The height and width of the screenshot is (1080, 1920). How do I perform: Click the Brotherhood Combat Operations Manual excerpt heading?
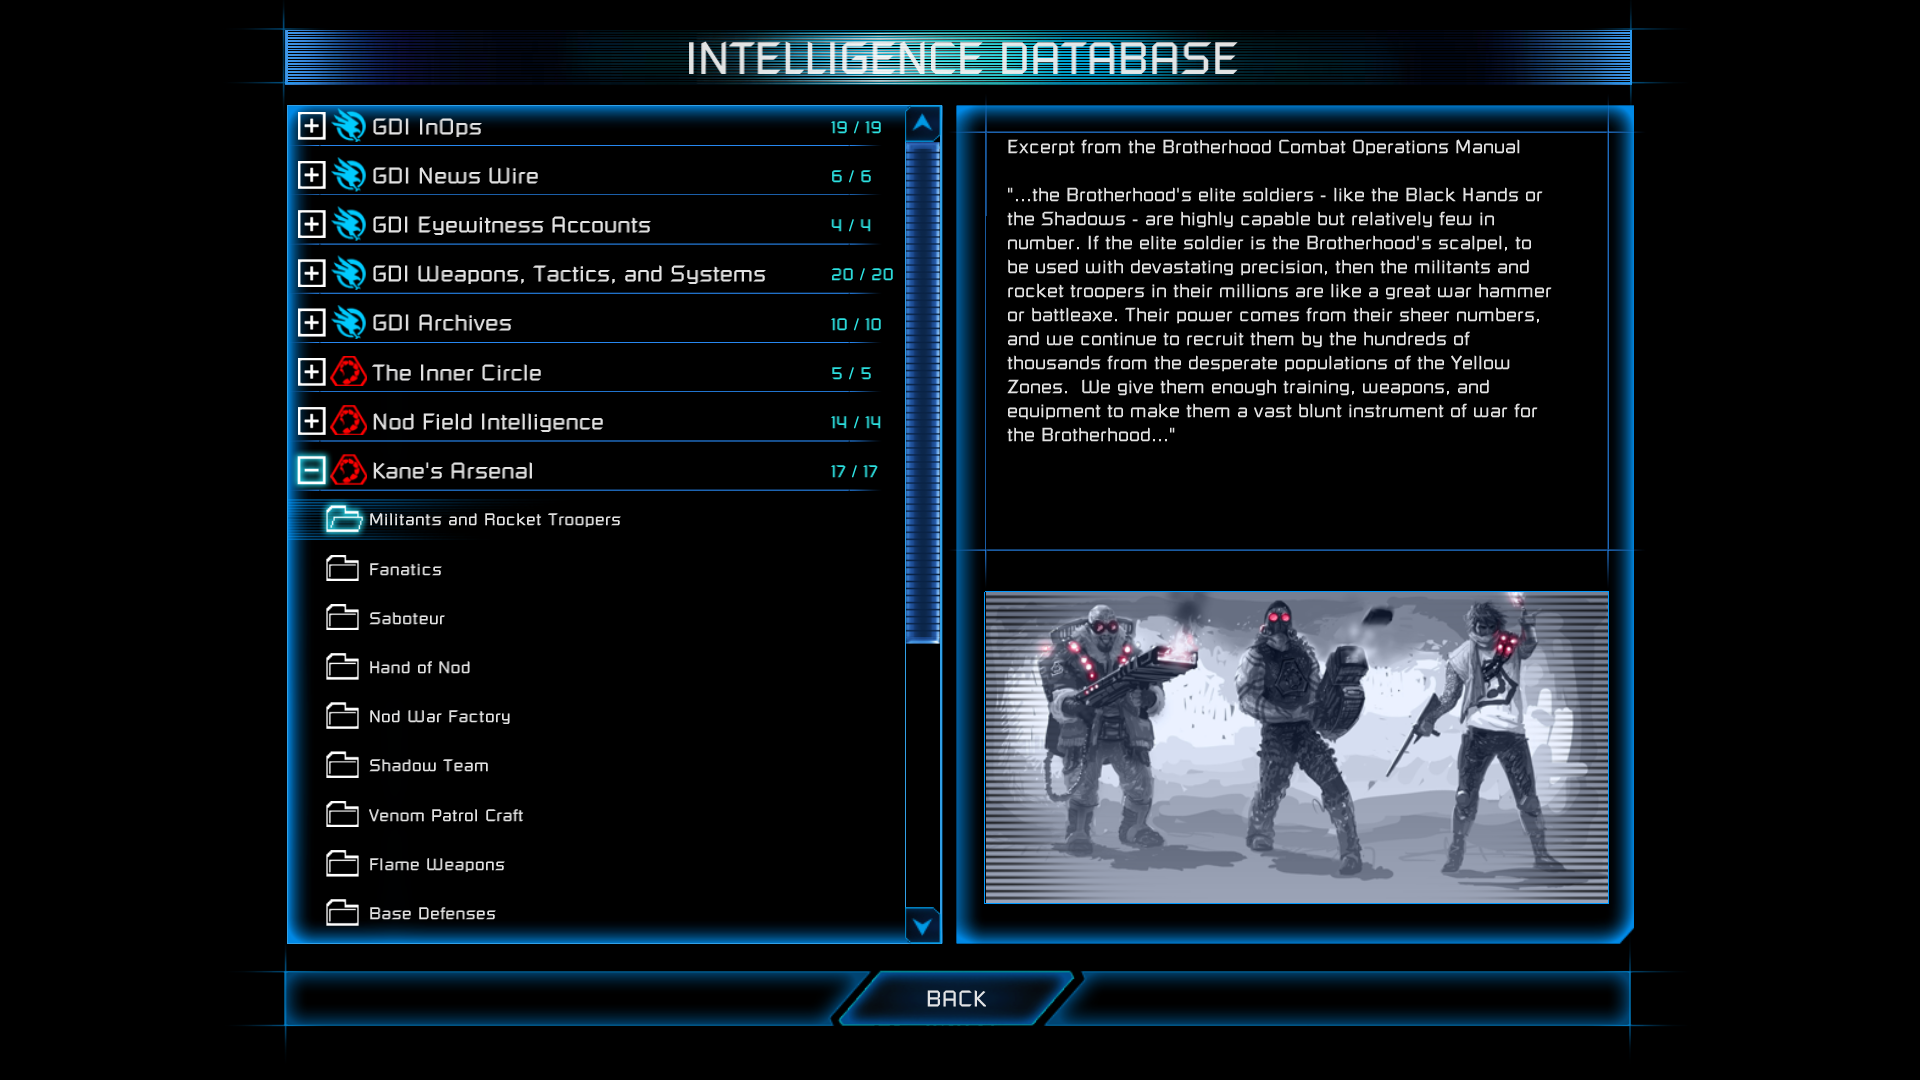1263,147
